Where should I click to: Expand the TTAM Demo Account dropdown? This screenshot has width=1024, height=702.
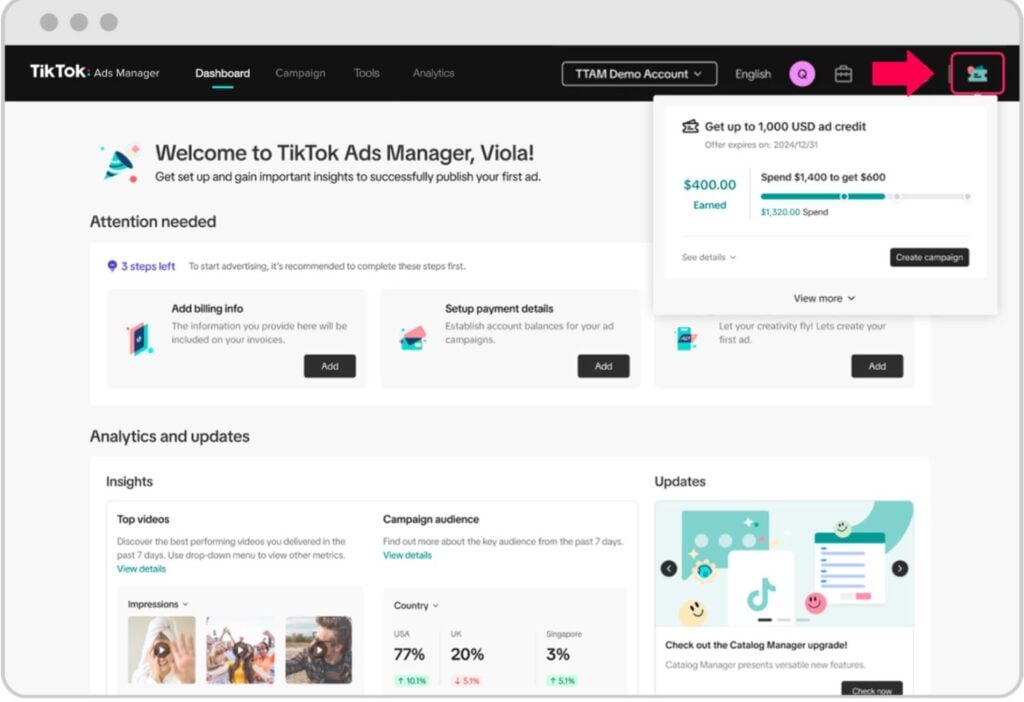tap(639, 74)
